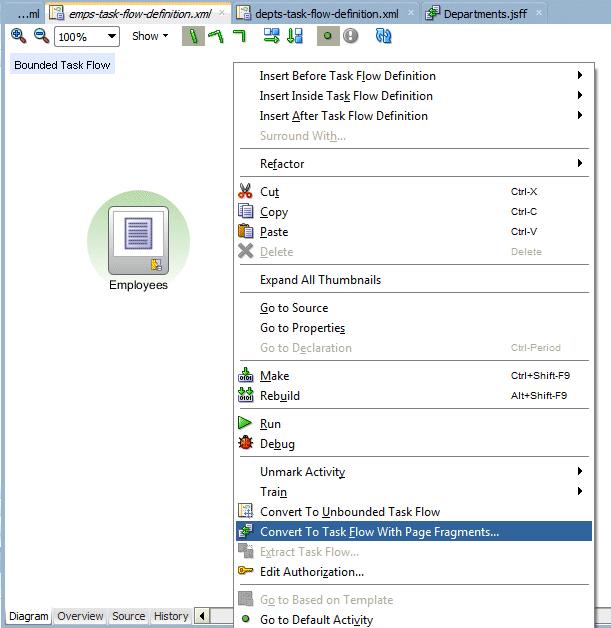Select the polyline connector style icon

pos(216,36)
